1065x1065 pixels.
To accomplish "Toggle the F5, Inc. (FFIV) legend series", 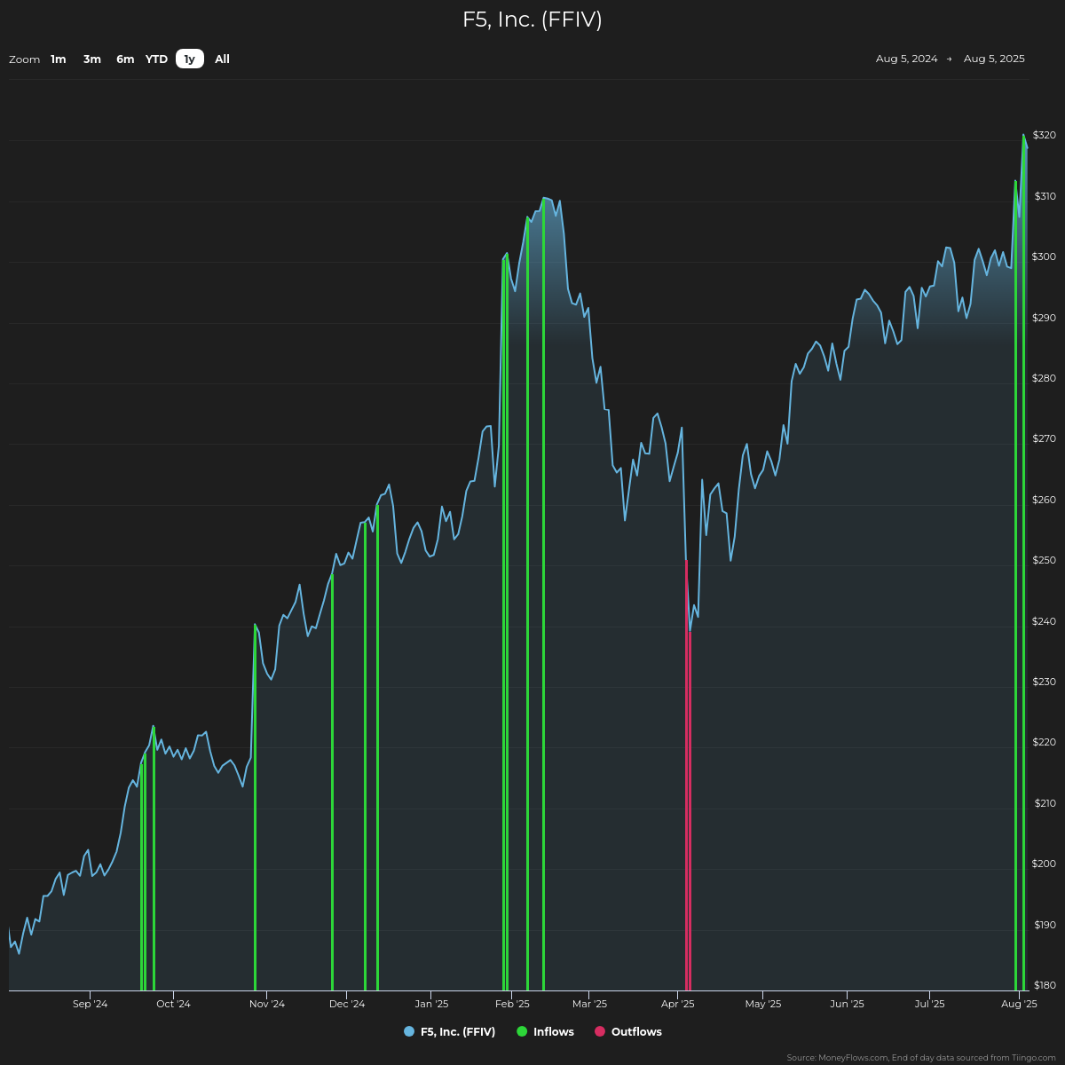I will (450, 1032).
